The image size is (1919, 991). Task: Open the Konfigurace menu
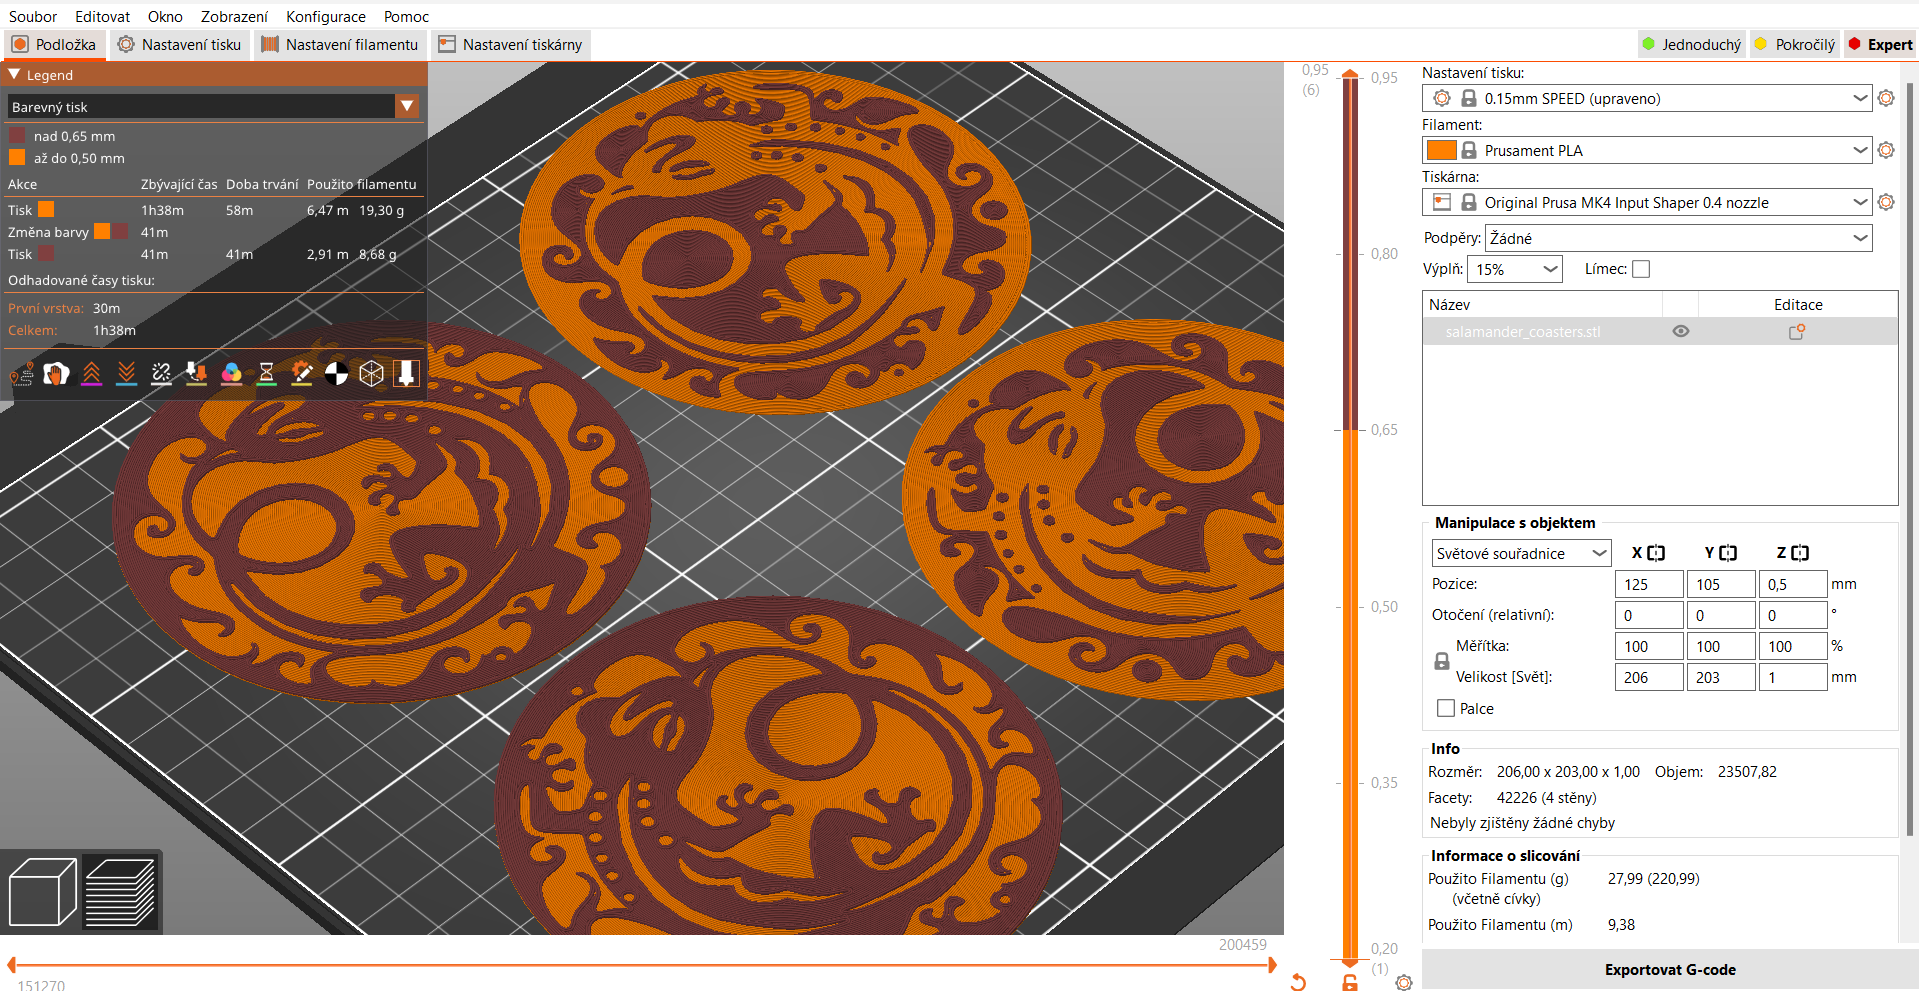click(326, 16)
